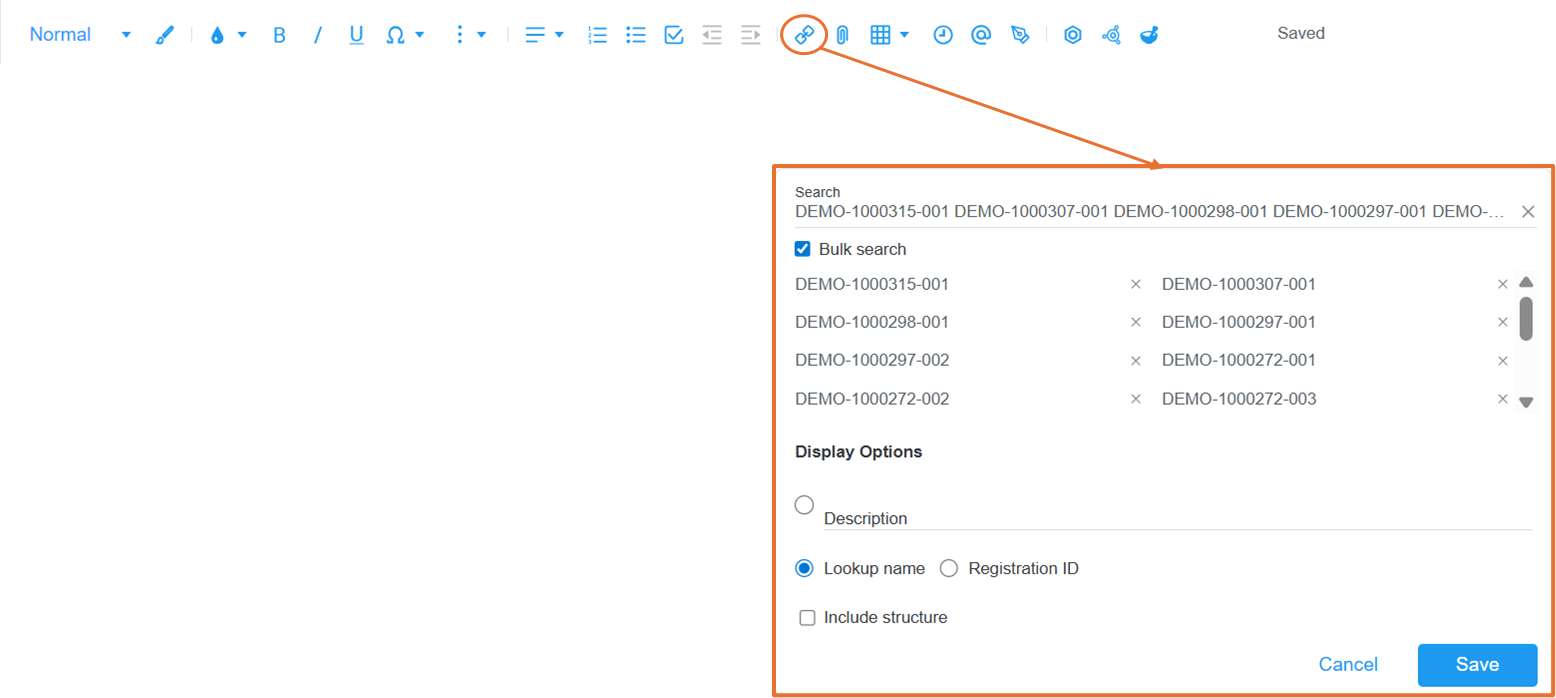Click the paperclip attachment icon

[x=842, y=35]
